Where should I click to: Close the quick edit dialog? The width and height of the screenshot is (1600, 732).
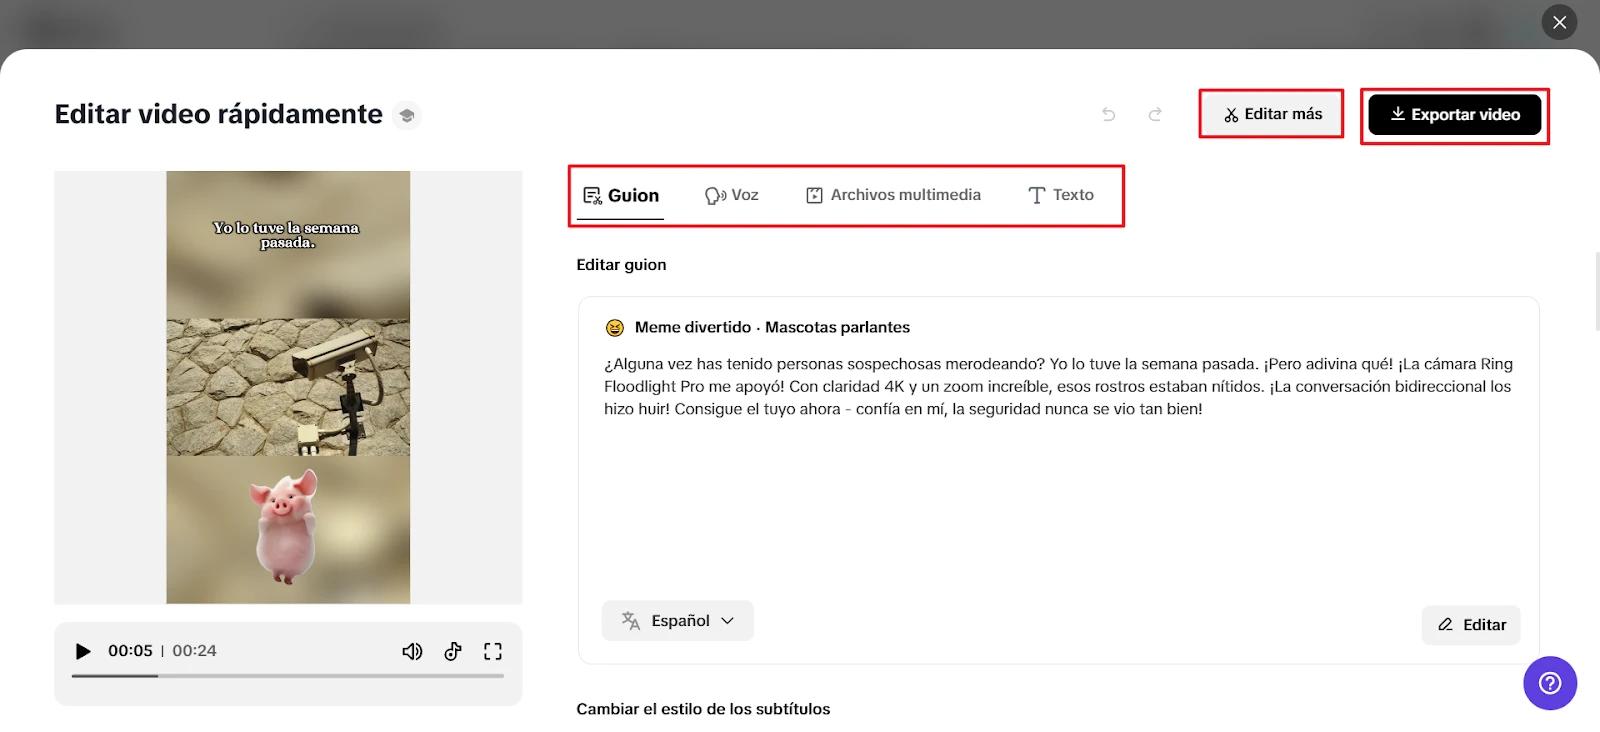click(1559, 22)
